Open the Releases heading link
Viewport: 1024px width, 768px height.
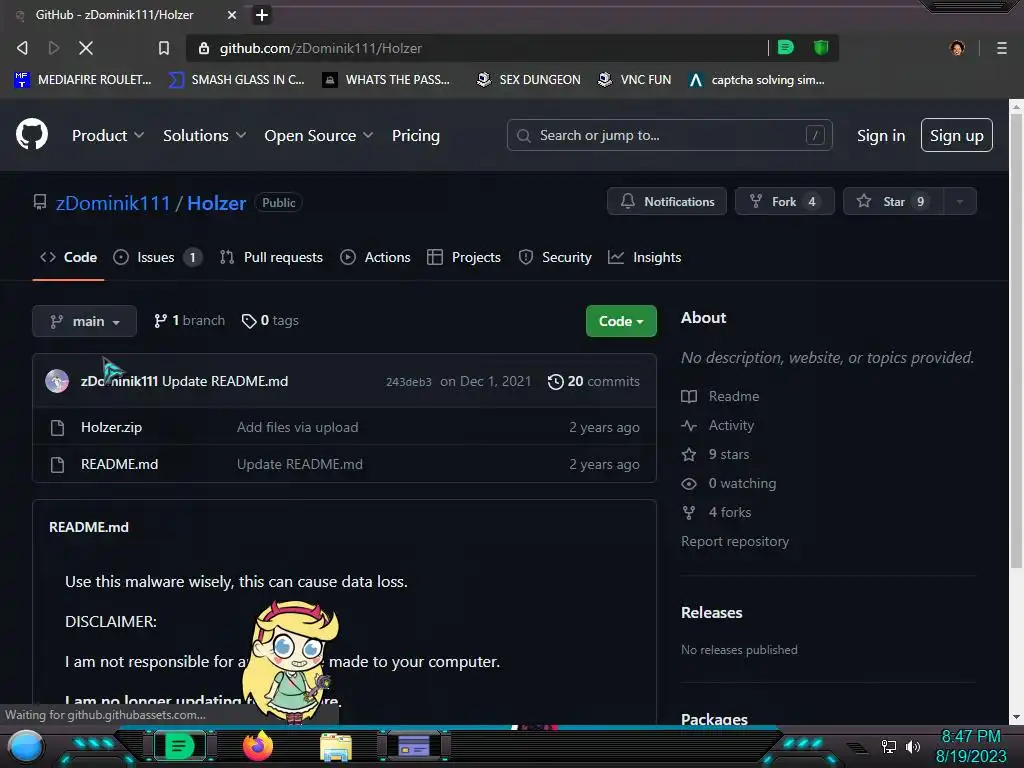(x=711, y=613)
